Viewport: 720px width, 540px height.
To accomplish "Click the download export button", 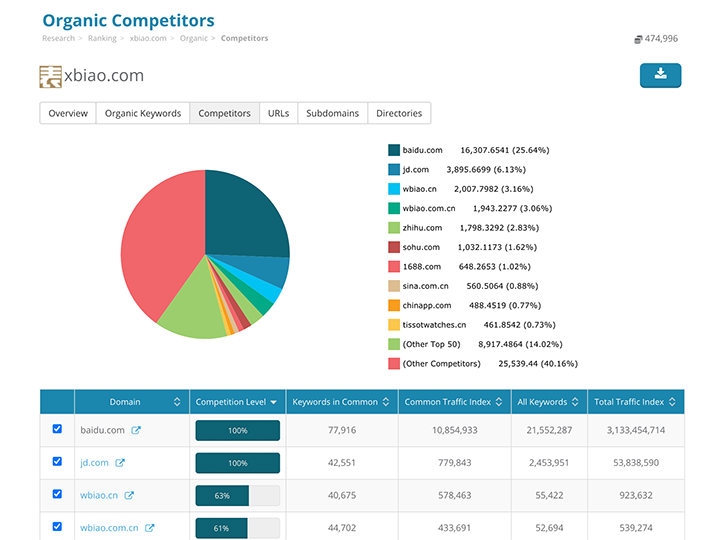I will point(660,74).
